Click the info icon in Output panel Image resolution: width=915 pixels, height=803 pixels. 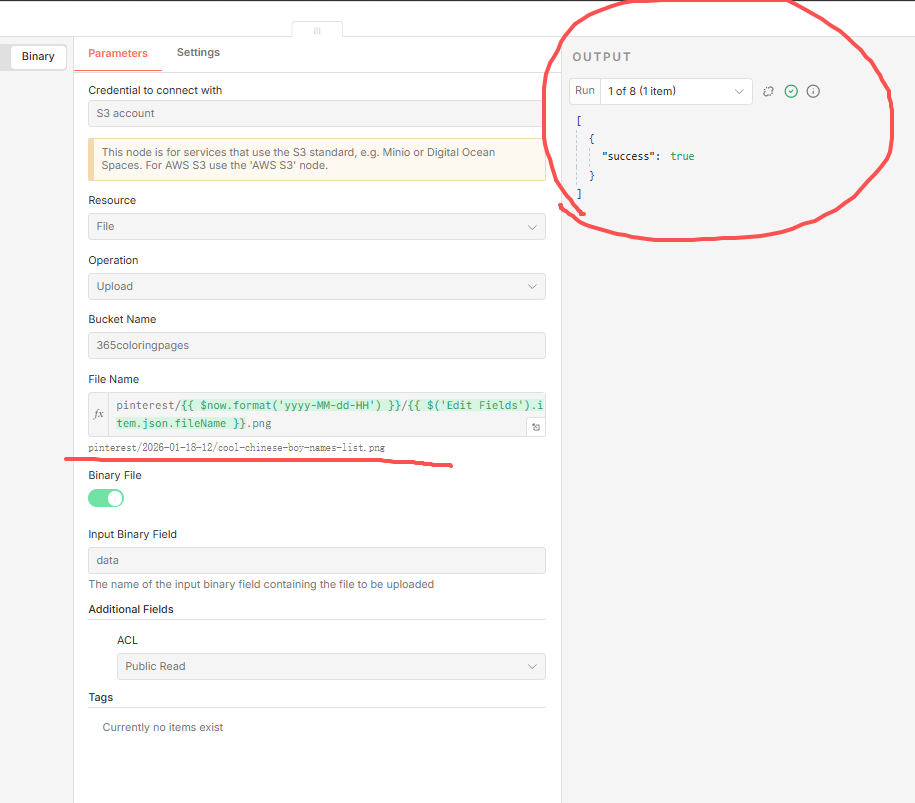click(813, 91)
